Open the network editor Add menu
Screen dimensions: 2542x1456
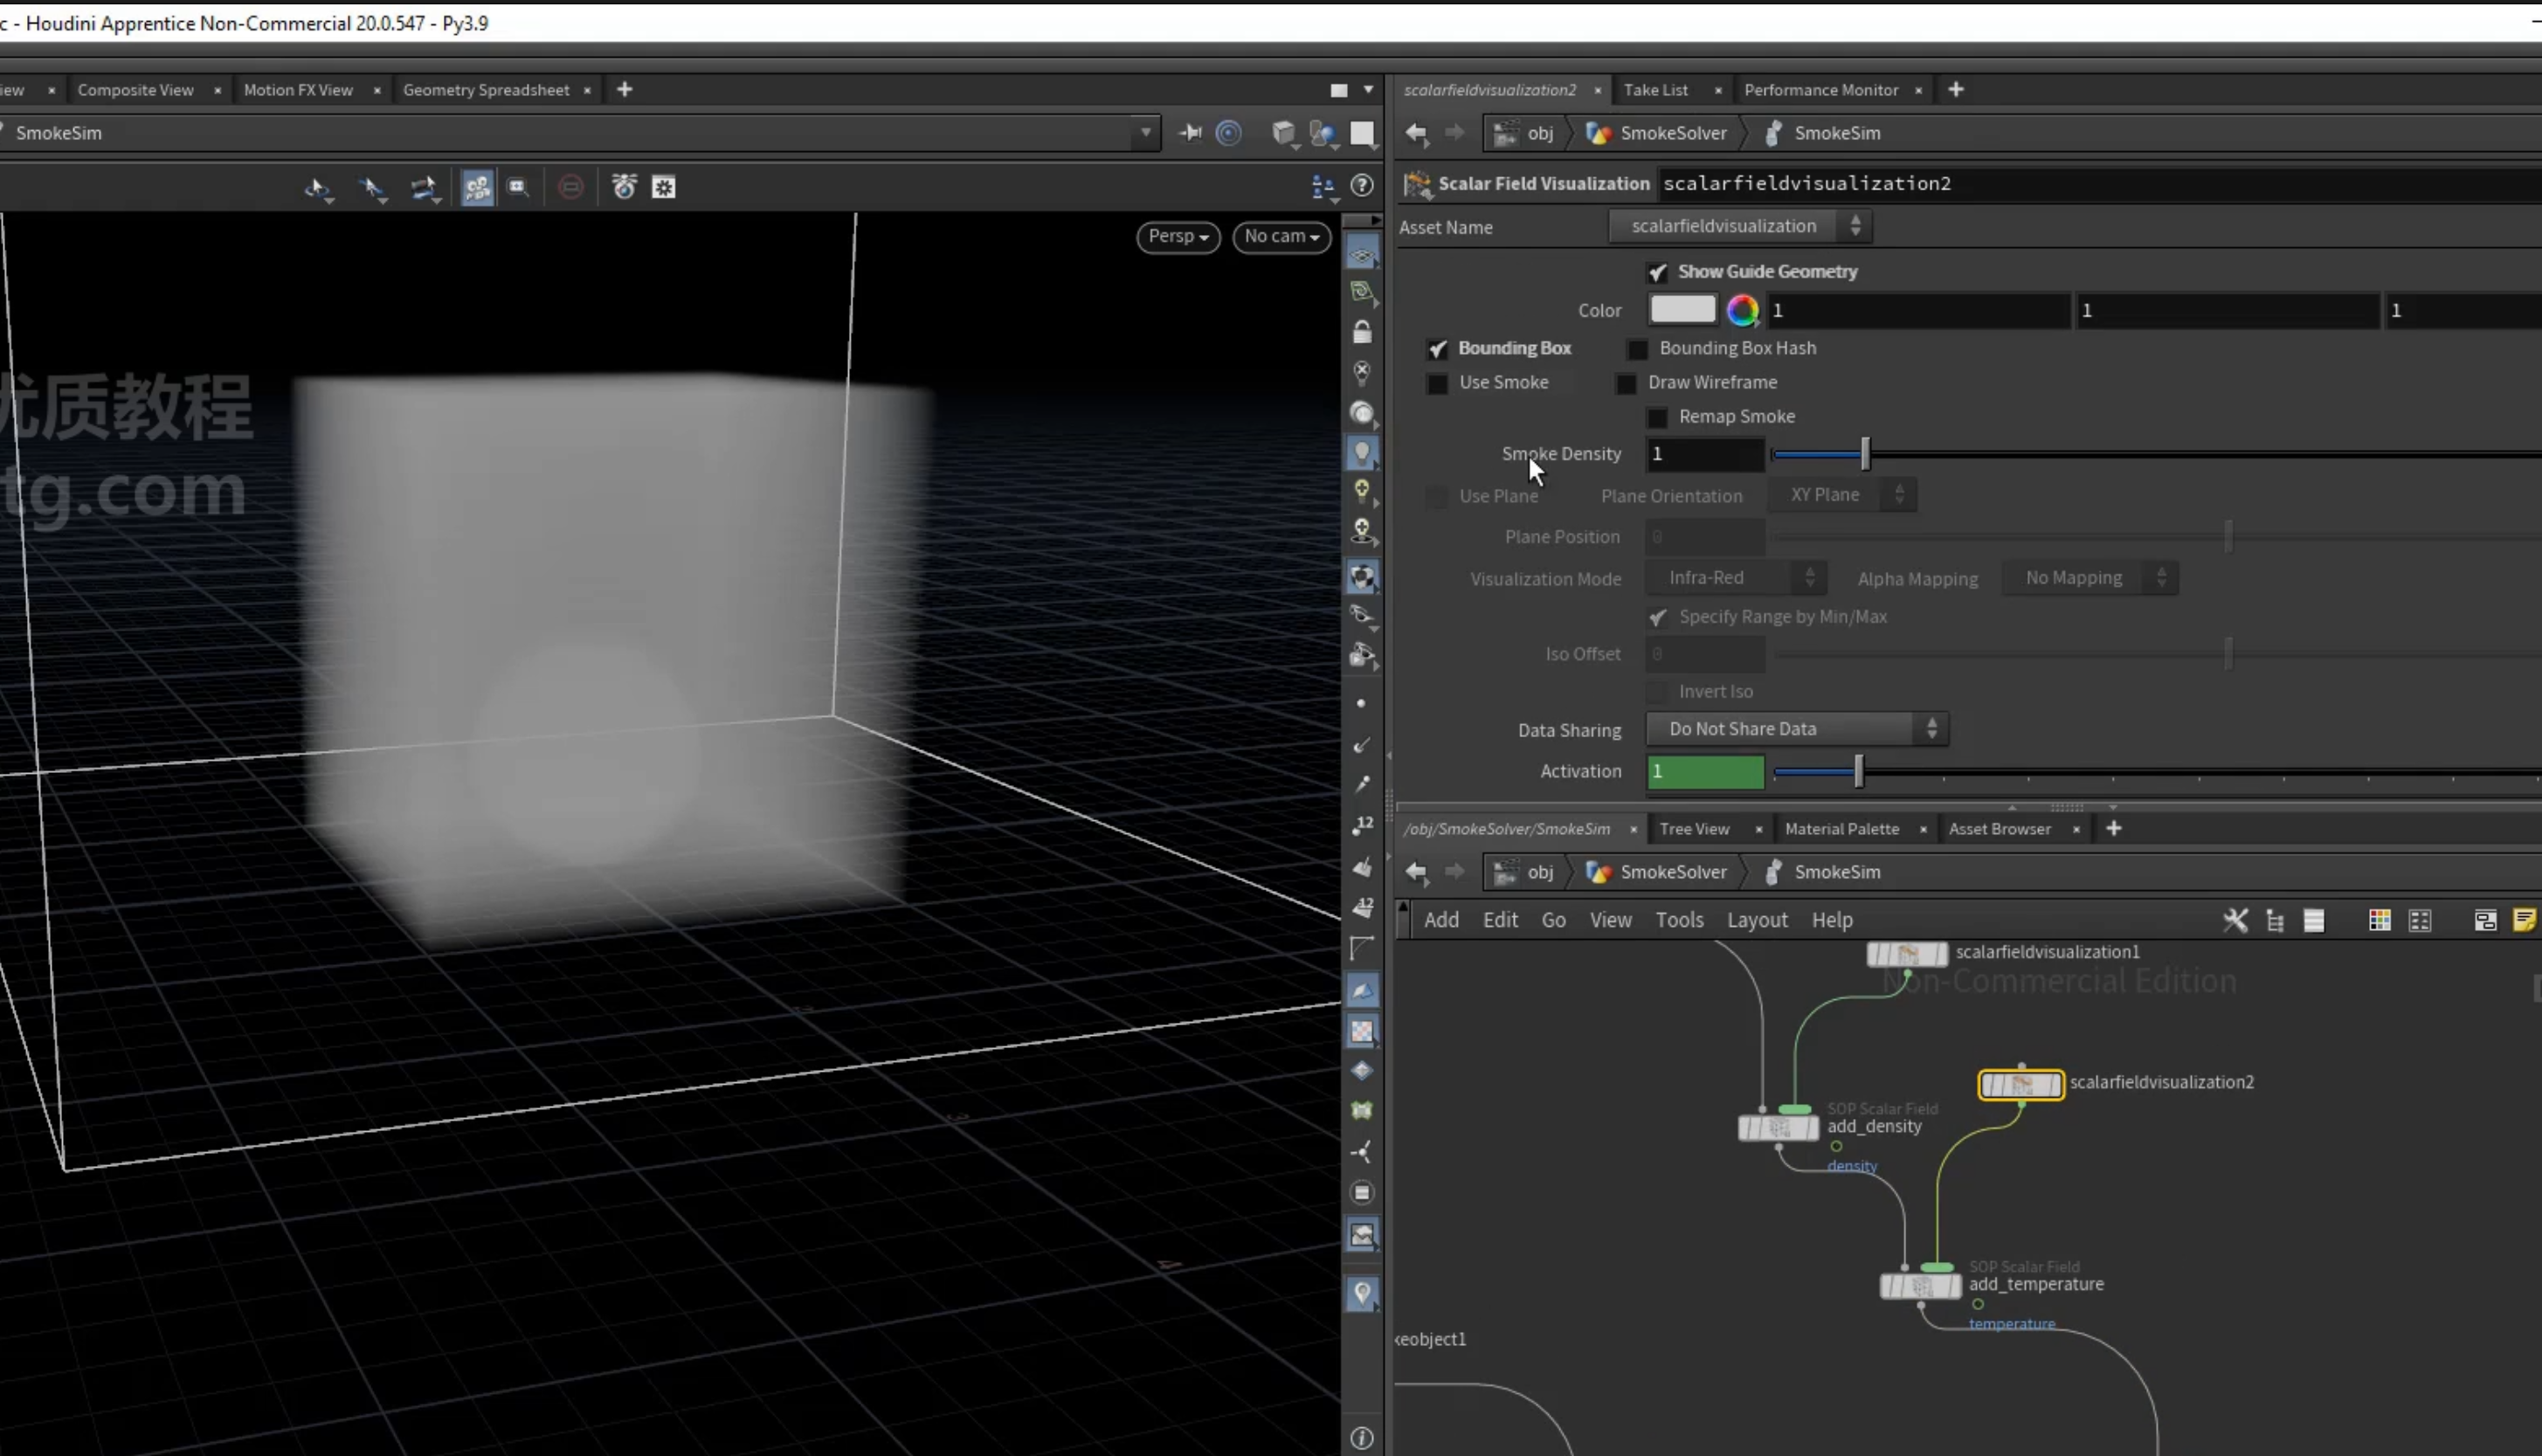(x=1441, y=920)
